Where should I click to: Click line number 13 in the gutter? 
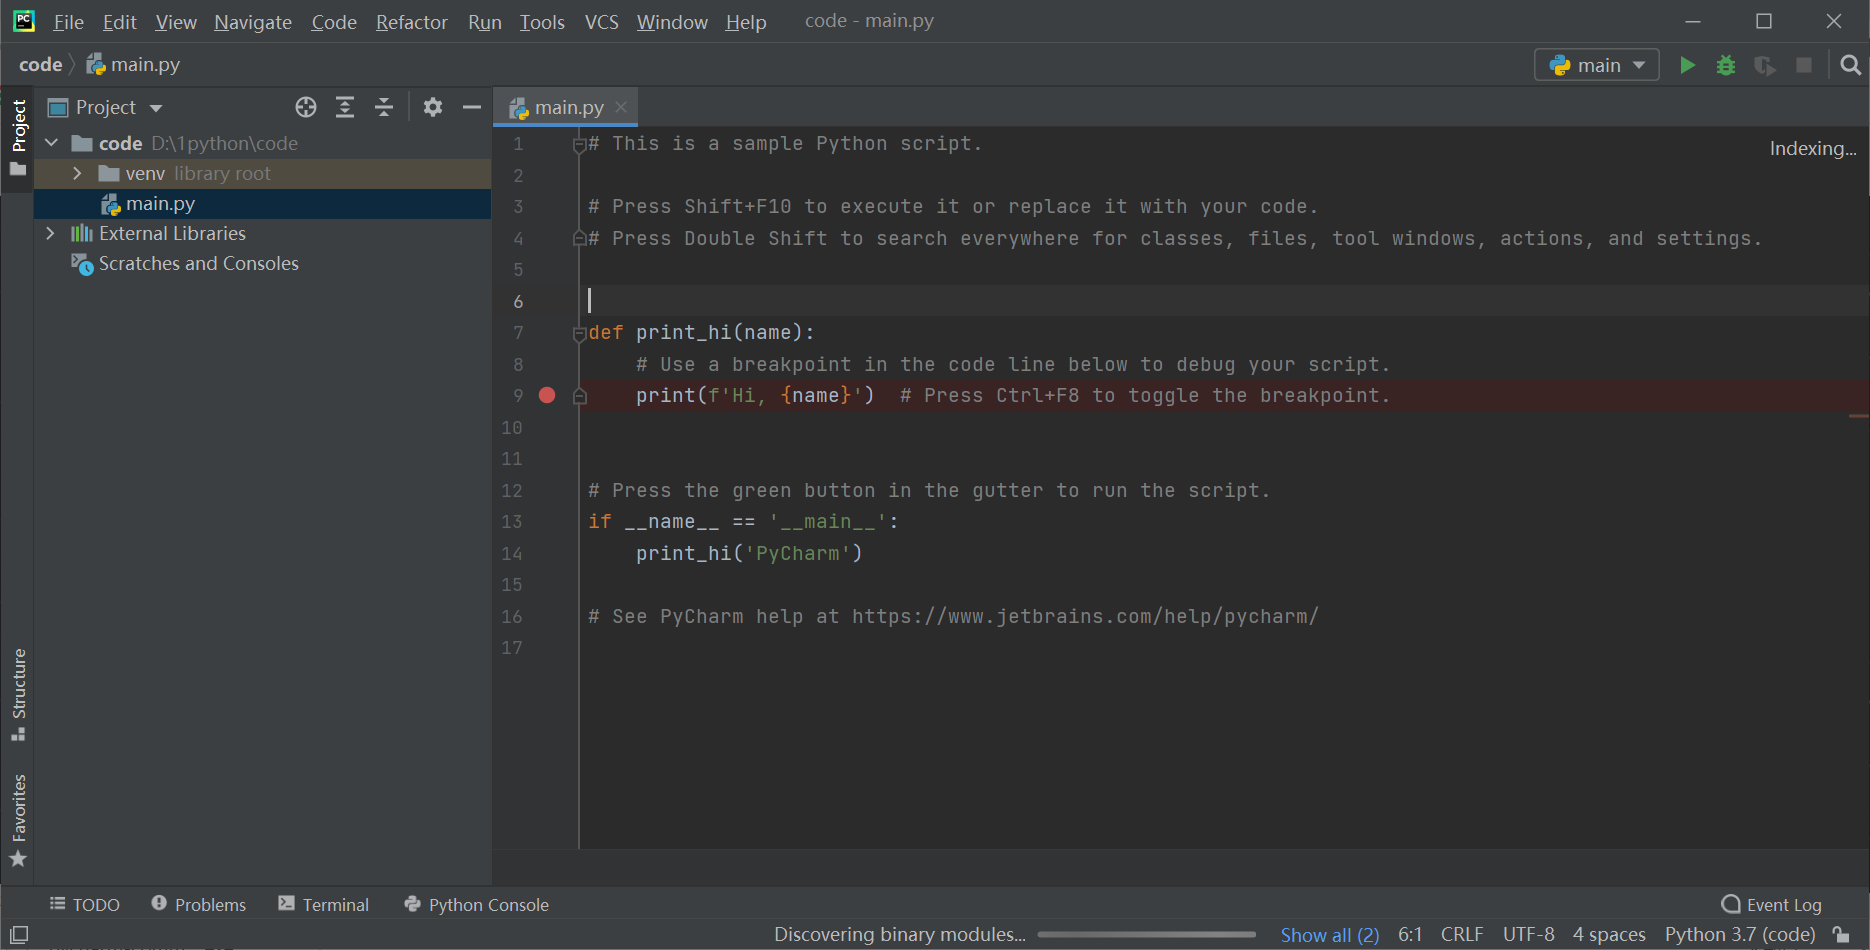pyautogui.click(x=512, y=522)
